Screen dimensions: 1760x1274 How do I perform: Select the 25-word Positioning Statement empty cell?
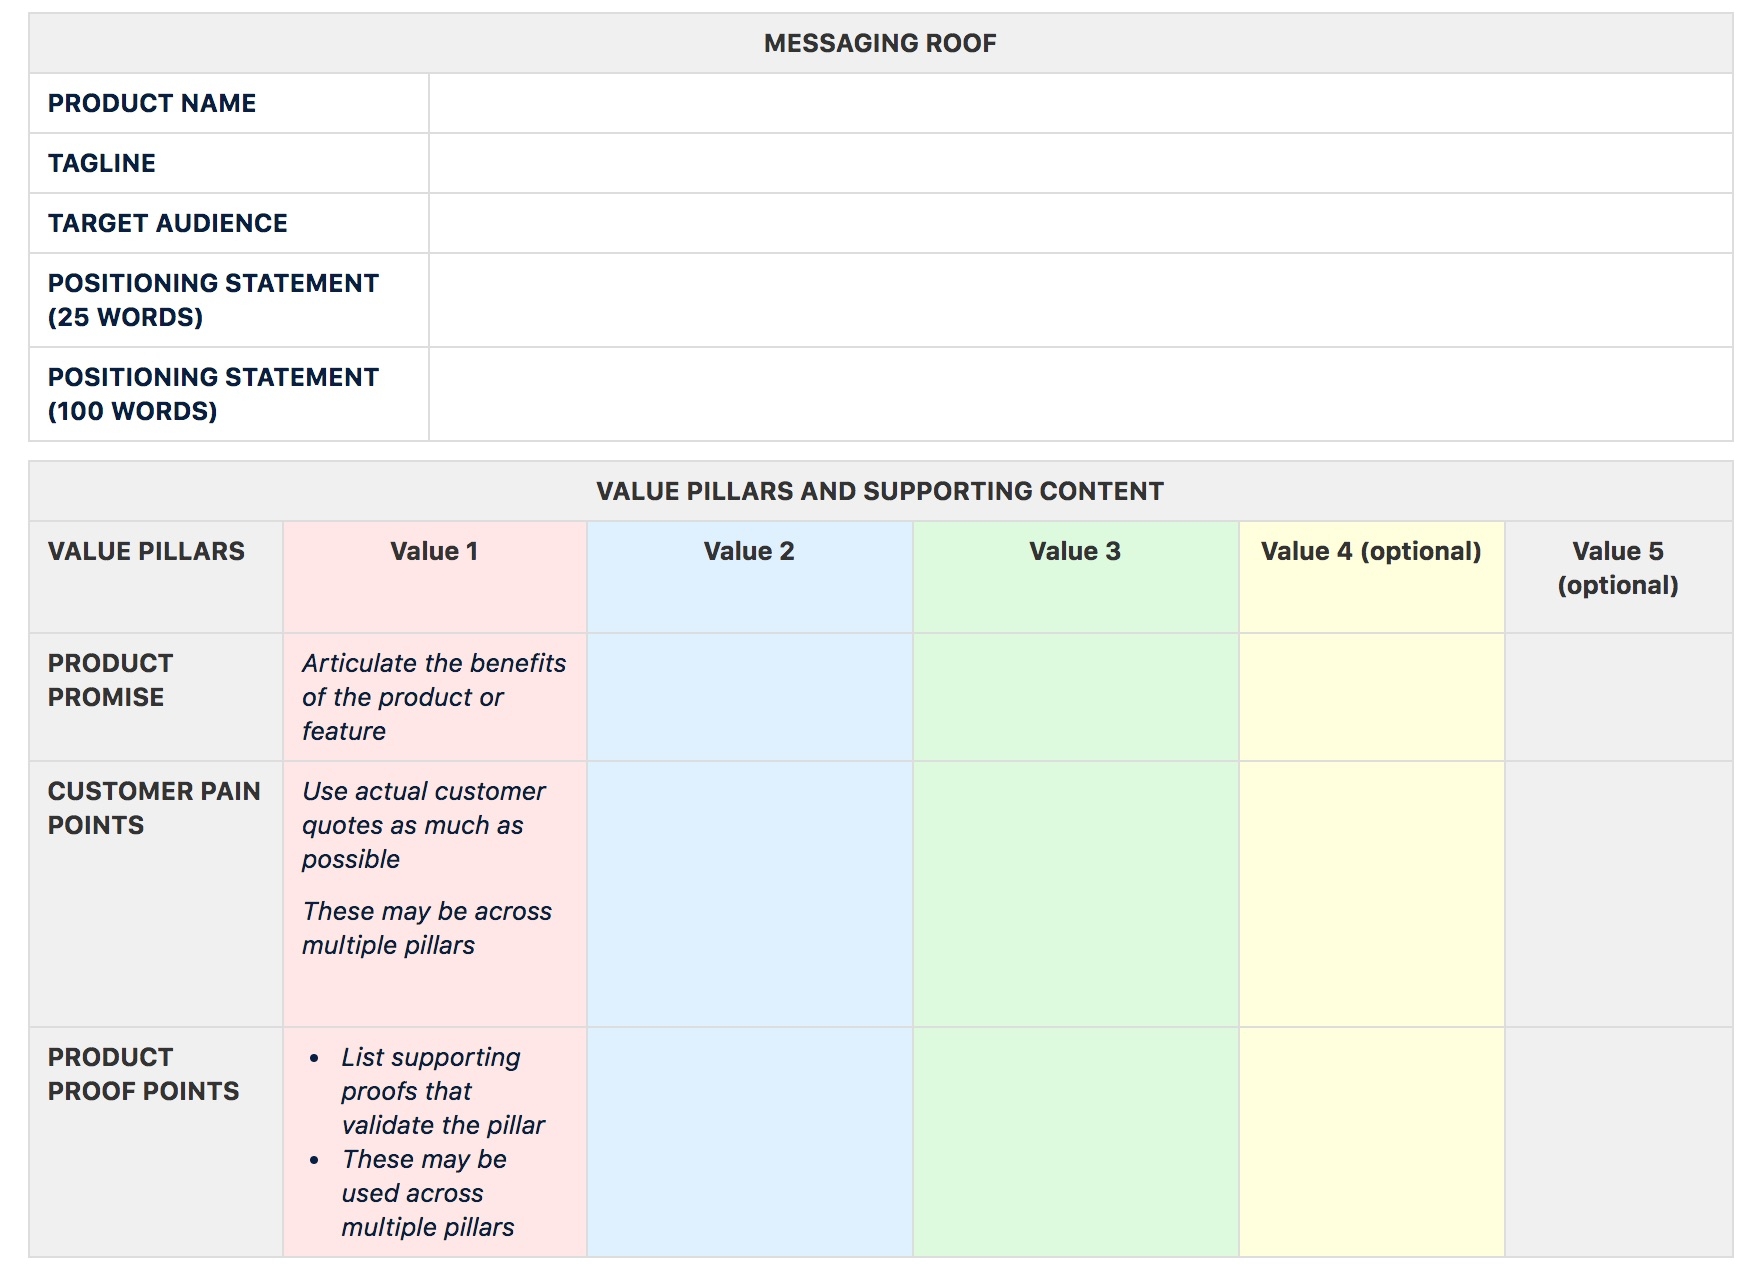pyautogui.click(x=1080, y=300)
